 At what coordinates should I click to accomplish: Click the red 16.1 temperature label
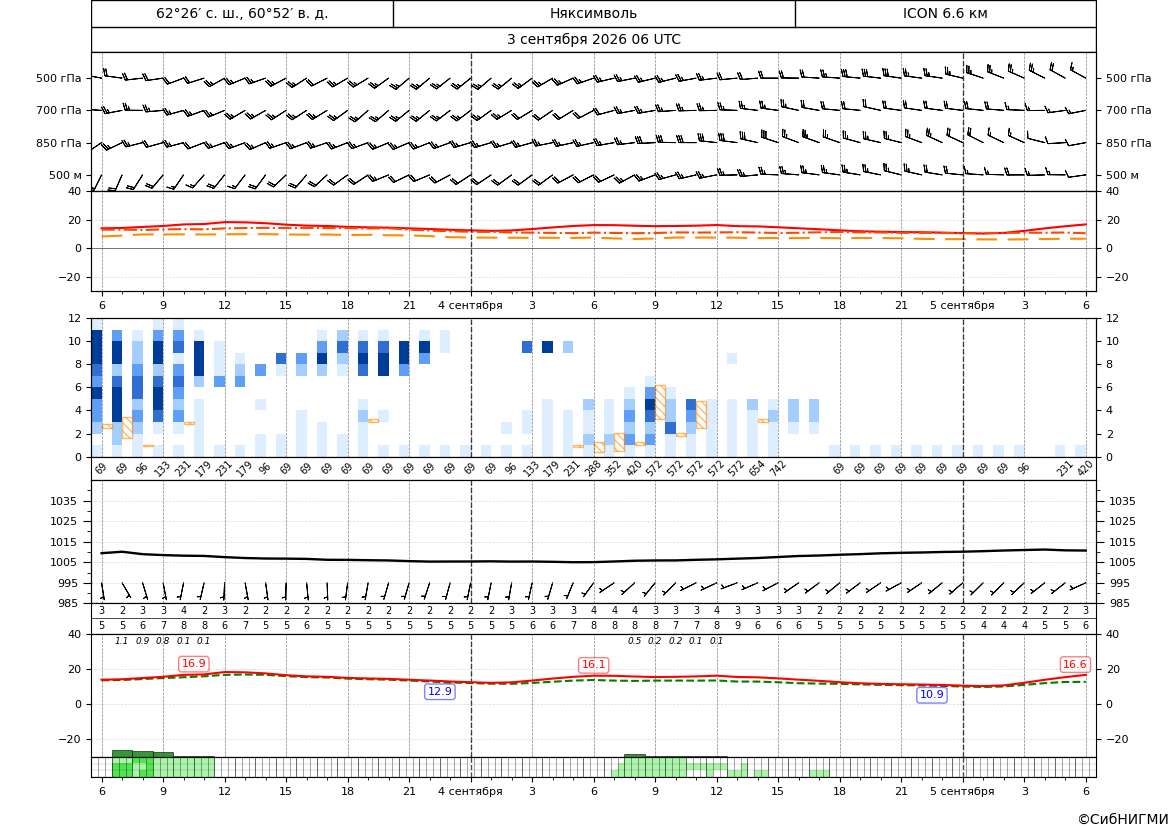coord(593,664)
